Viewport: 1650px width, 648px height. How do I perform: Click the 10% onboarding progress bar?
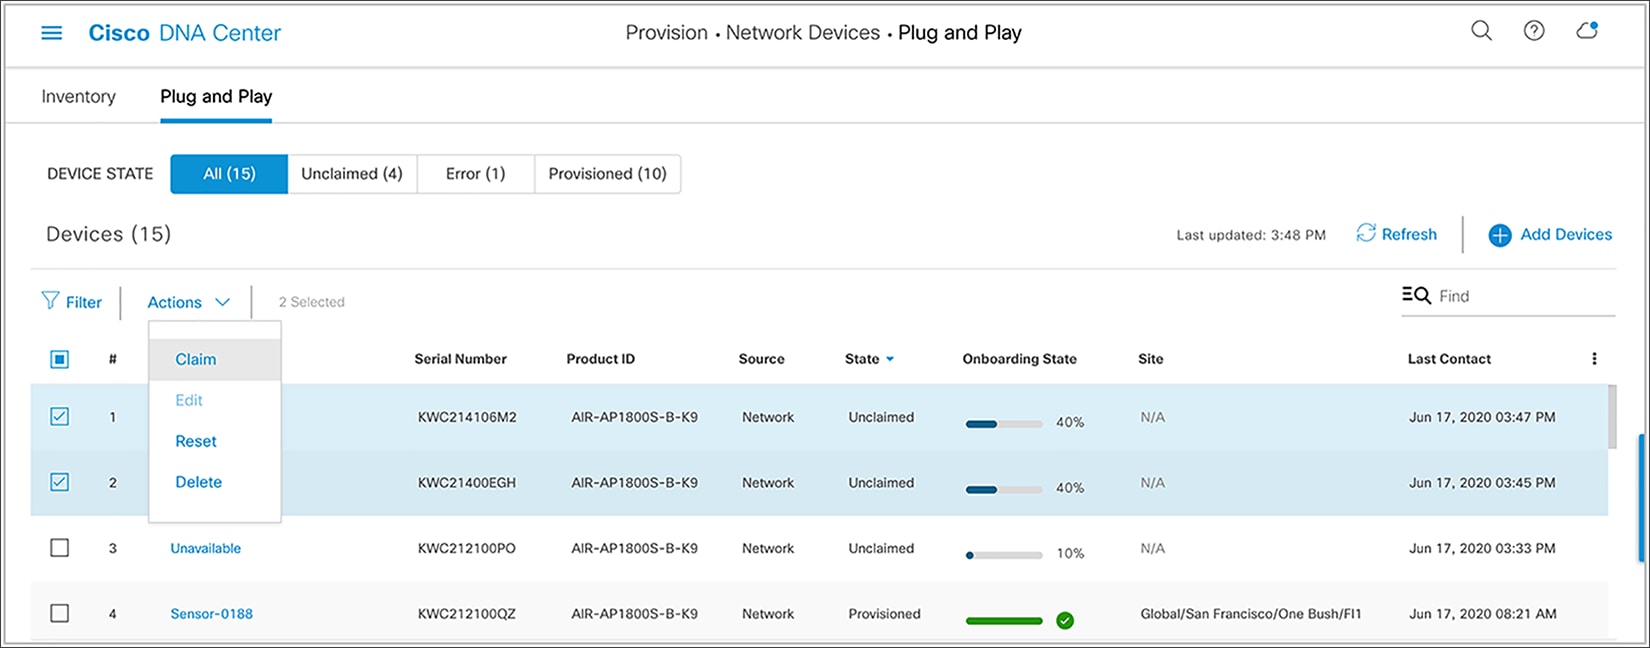point(1004,555)
